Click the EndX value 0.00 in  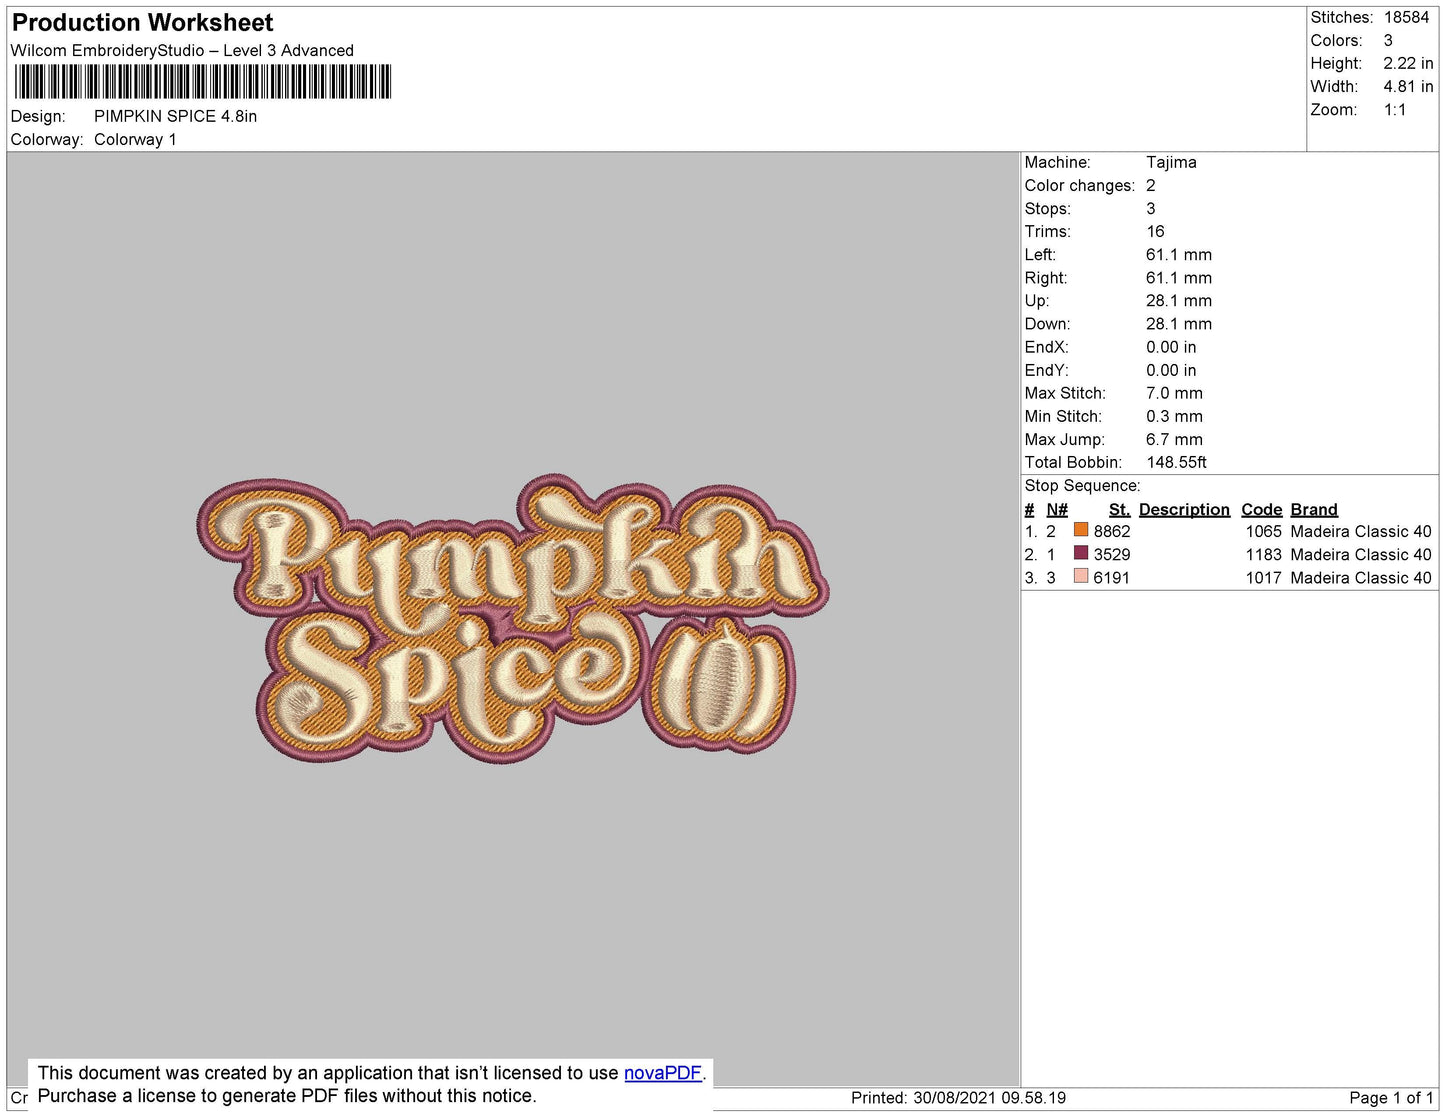pos(1171,347)
